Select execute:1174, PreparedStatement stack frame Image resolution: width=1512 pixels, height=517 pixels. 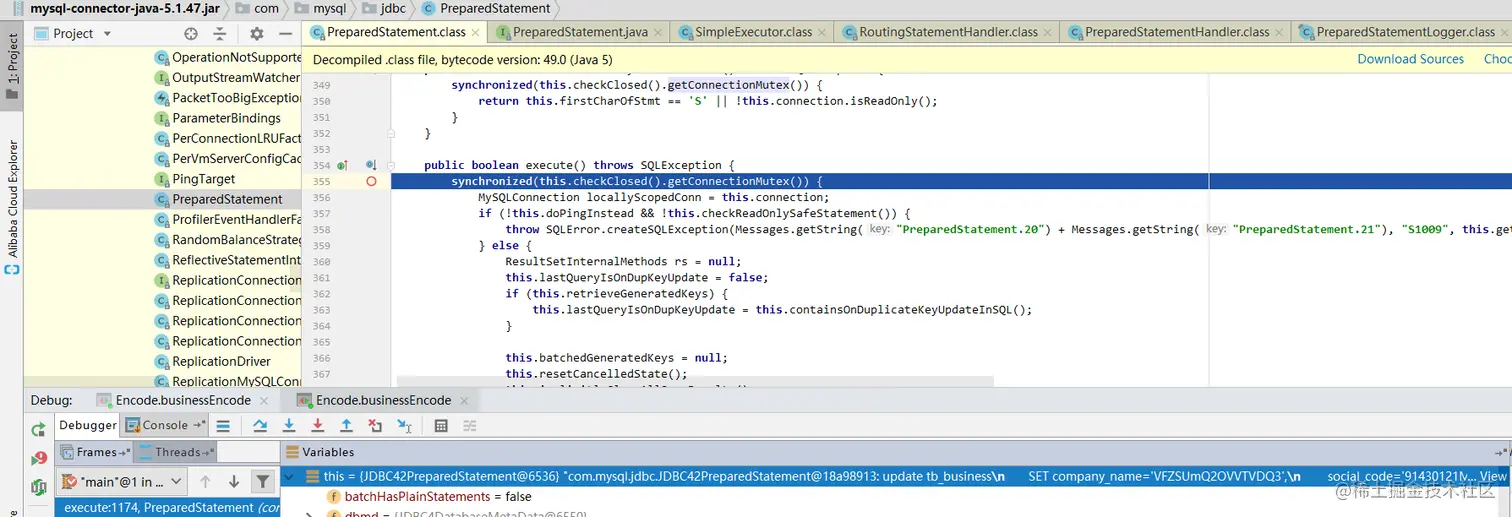[166, 508]
